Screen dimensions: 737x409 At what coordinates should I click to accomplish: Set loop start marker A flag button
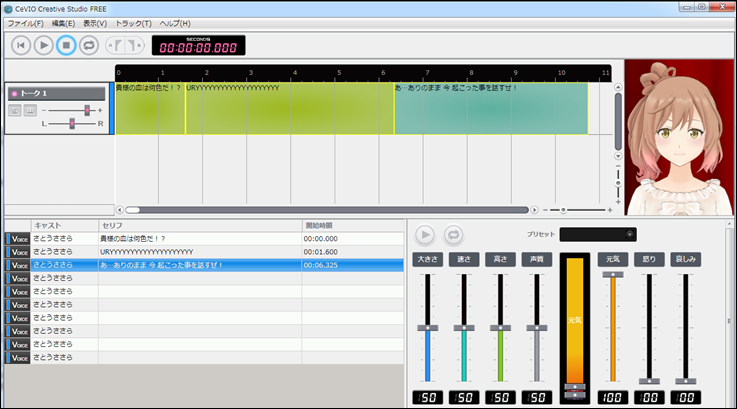(x=116, y=46)
